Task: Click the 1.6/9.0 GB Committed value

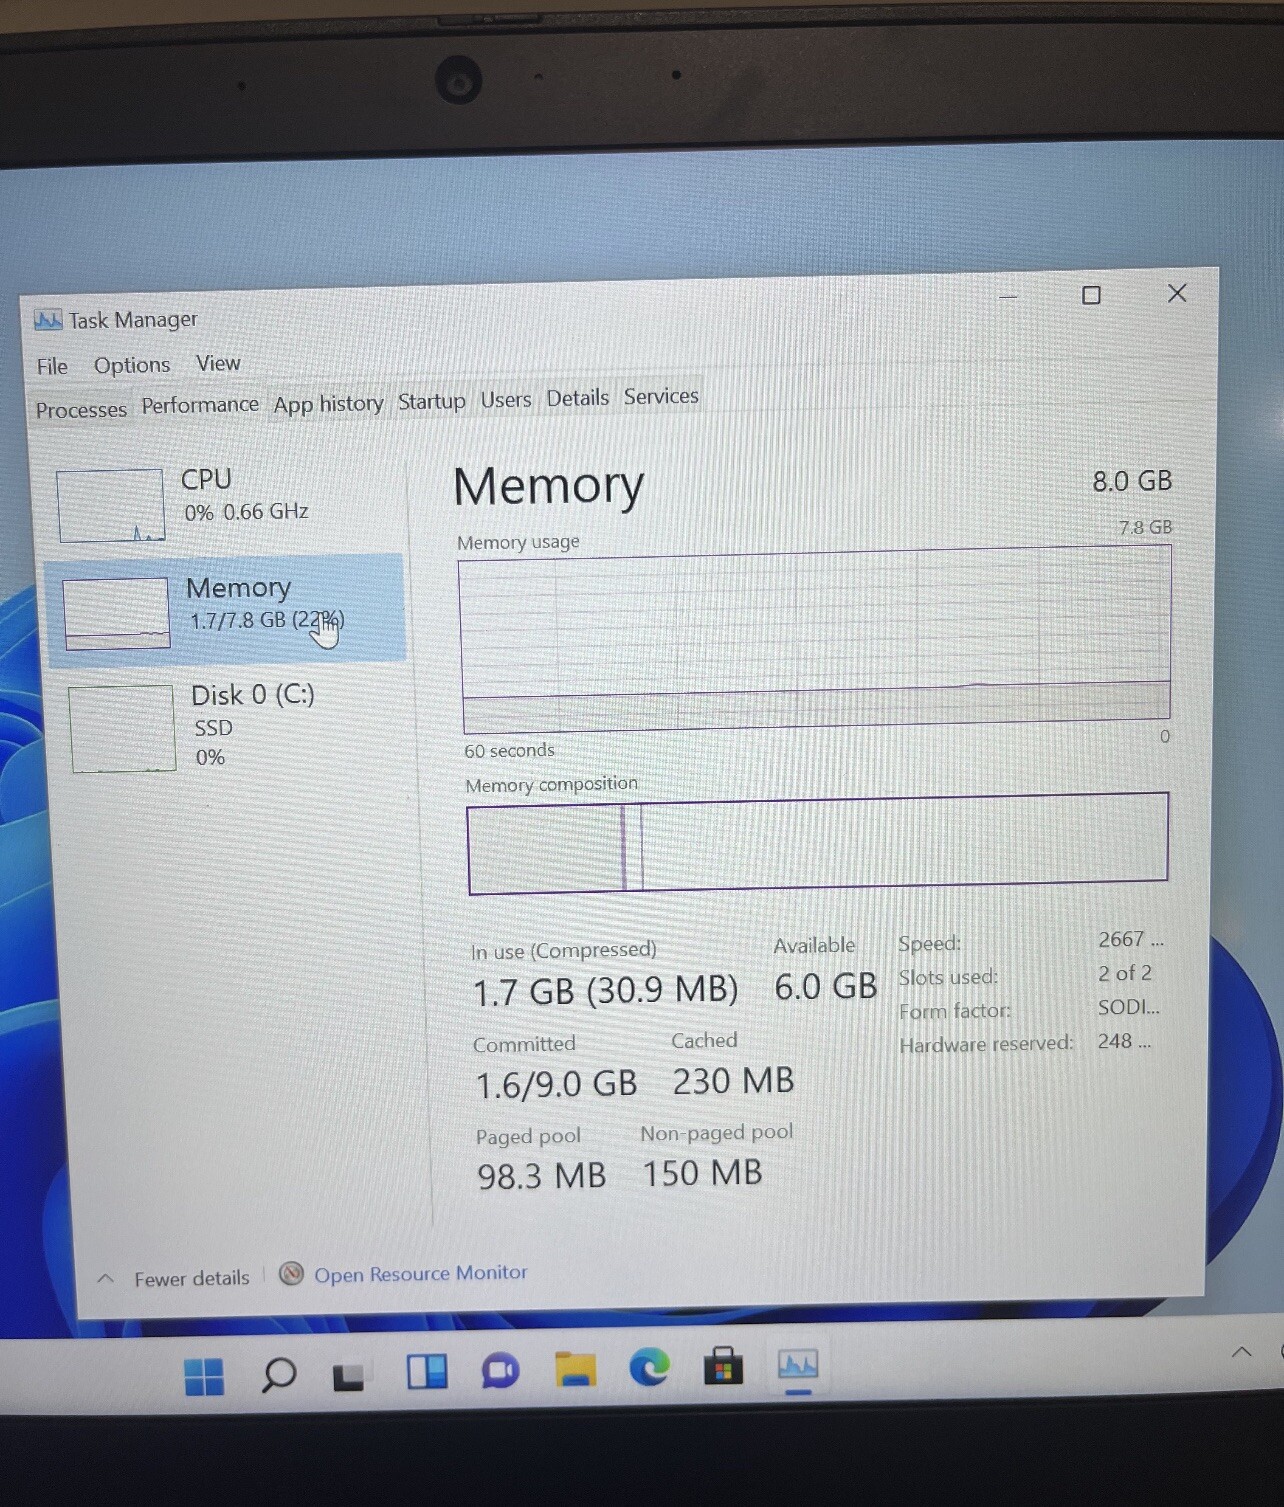Action: (x=556, y=1084)
